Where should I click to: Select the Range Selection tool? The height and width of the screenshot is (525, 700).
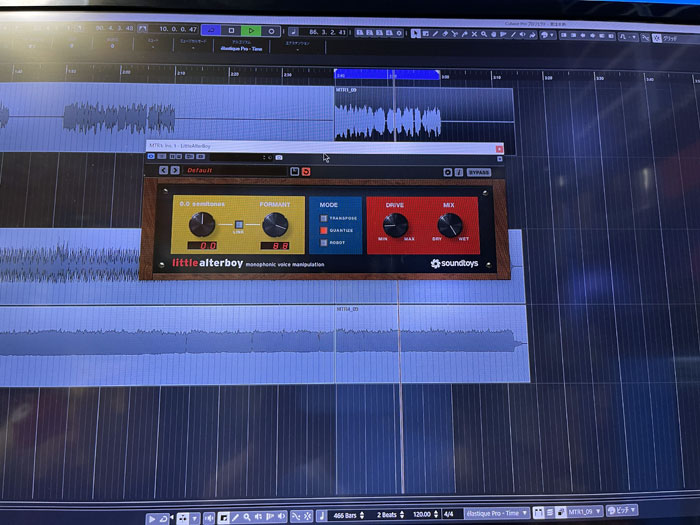click(x=425, y=33)
